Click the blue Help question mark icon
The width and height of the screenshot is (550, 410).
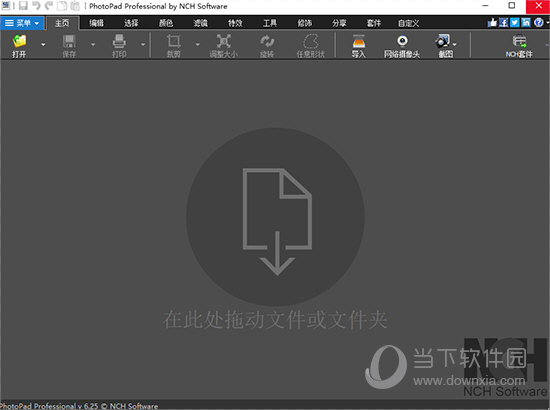538,23
